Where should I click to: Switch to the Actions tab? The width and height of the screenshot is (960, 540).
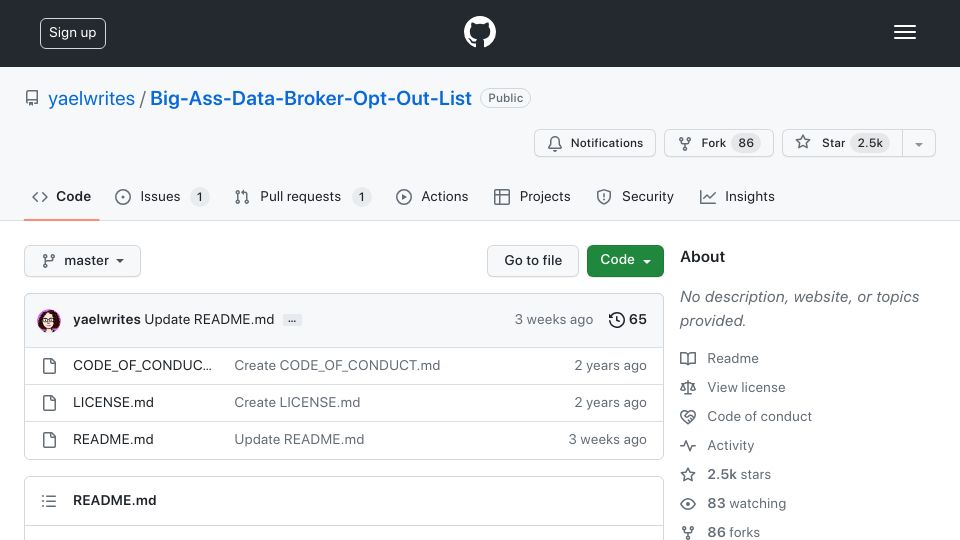click(x=432, y=197)
